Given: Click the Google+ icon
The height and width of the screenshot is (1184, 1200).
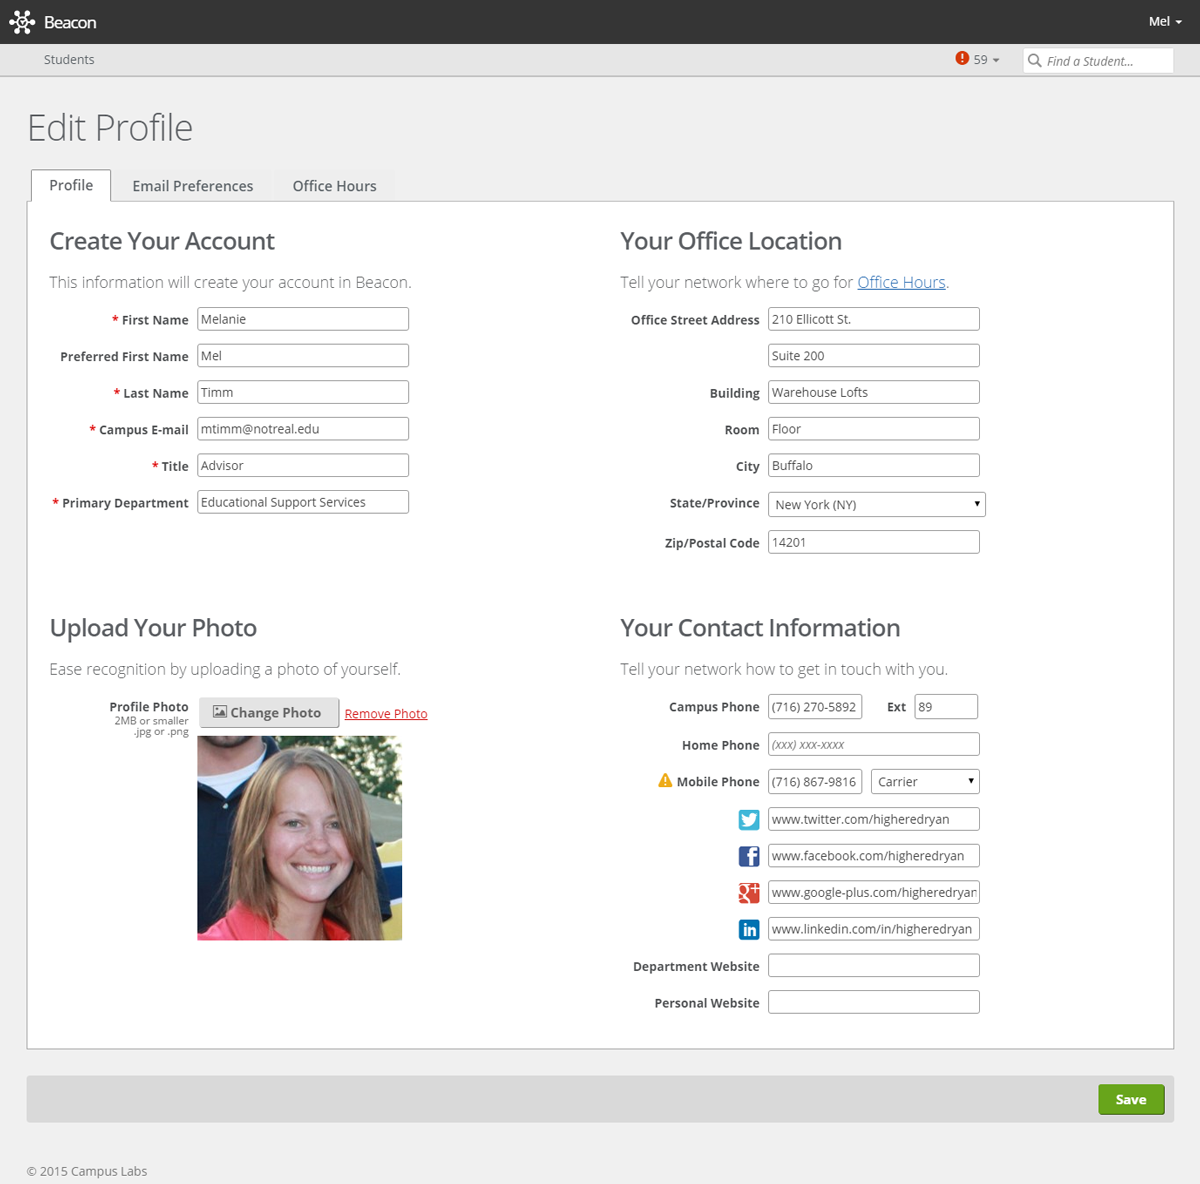Looking at the screenshot, I should 748,892.
